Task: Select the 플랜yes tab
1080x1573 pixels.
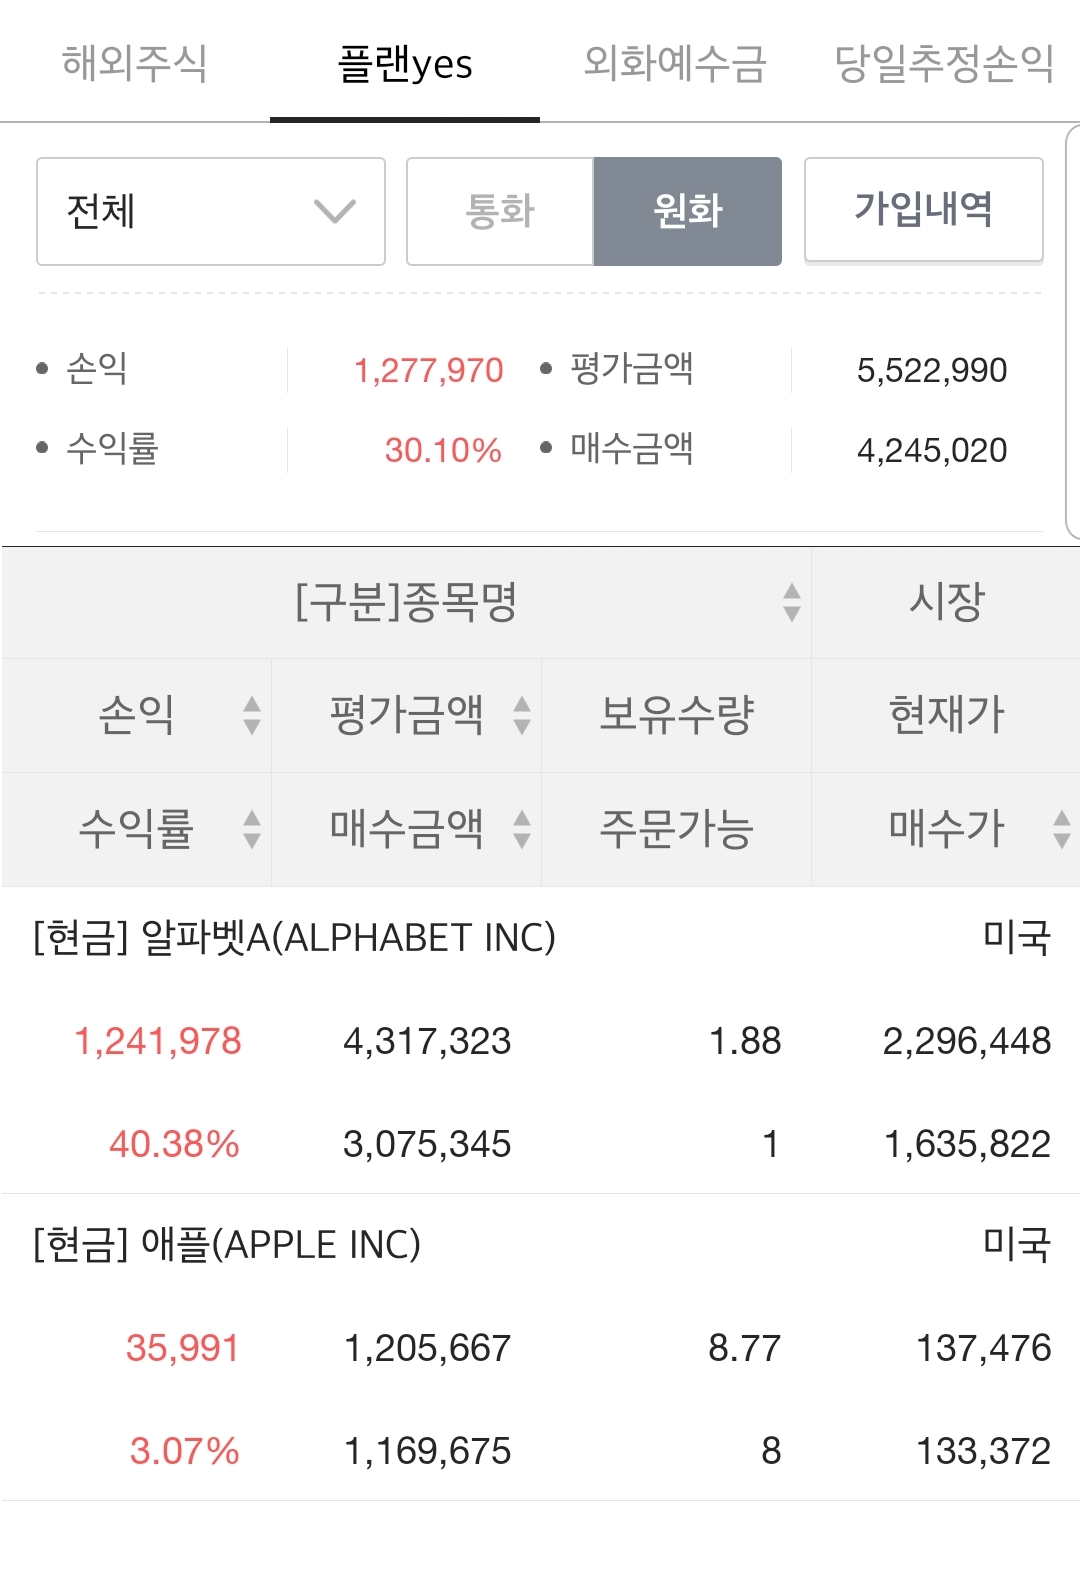Action: 405,63
